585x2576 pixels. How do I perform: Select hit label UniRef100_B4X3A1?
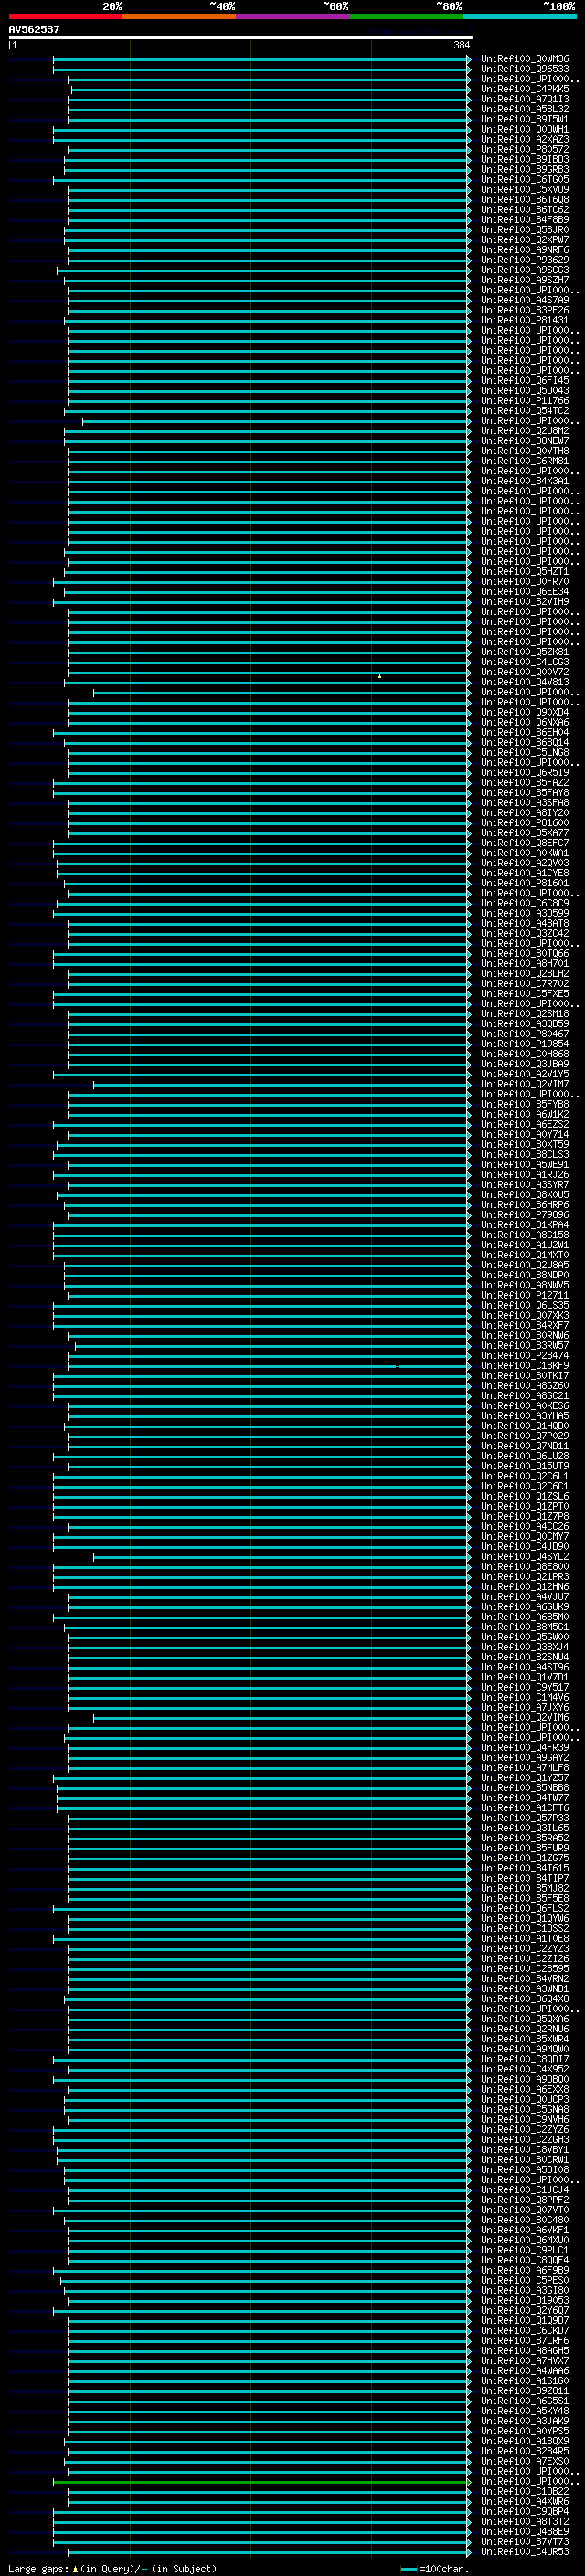[525, 481]
